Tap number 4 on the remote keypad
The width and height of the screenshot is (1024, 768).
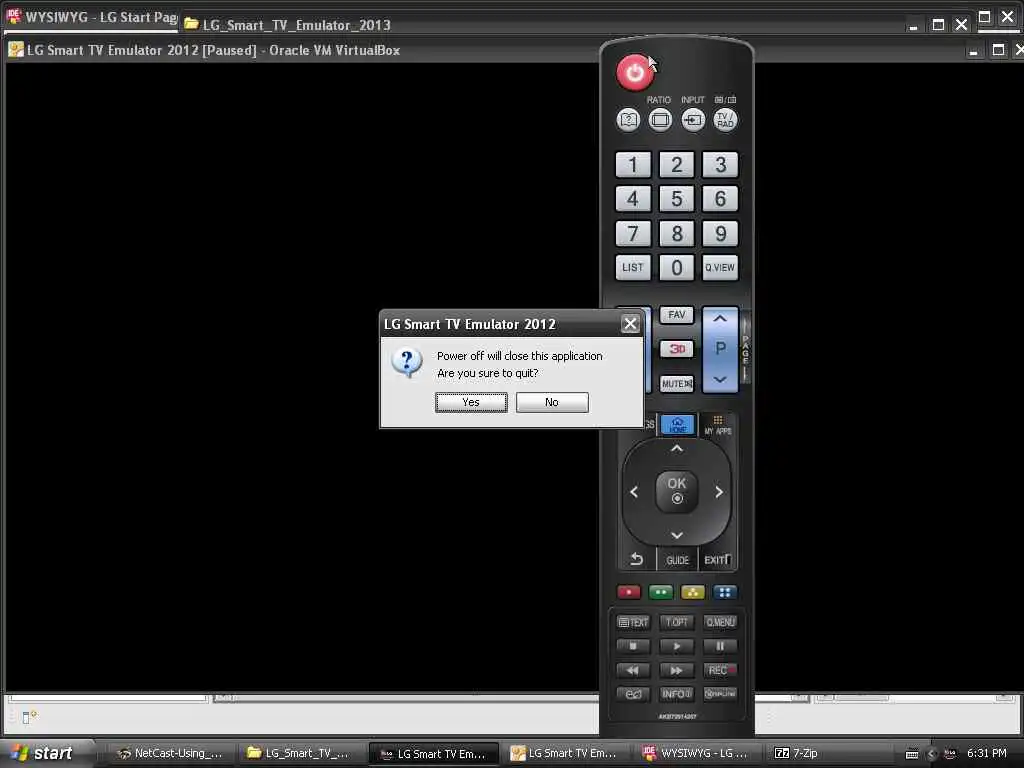pyautogui.click(x=633, y=199)
